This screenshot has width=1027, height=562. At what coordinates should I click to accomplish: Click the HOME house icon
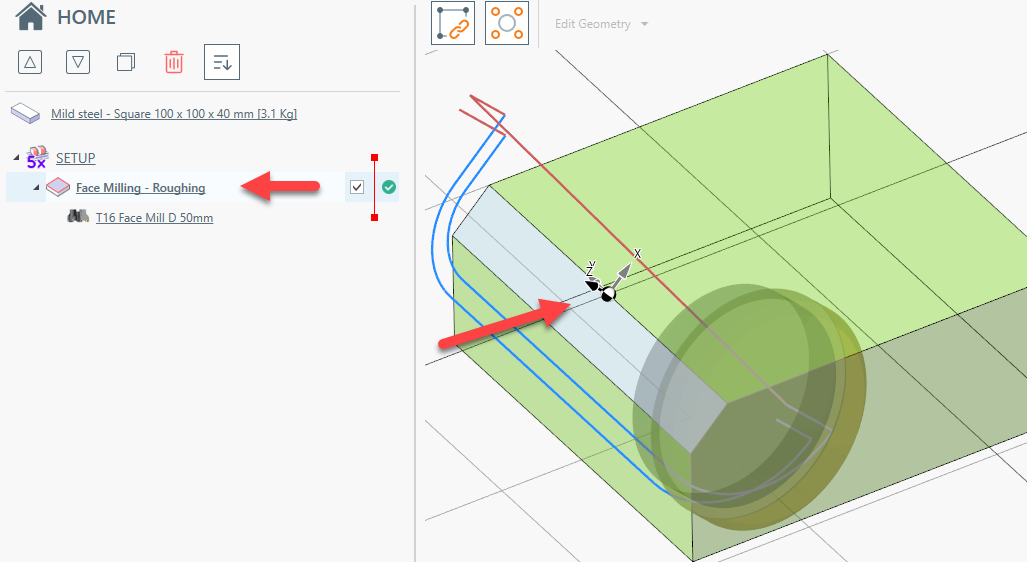click(31, 17)
